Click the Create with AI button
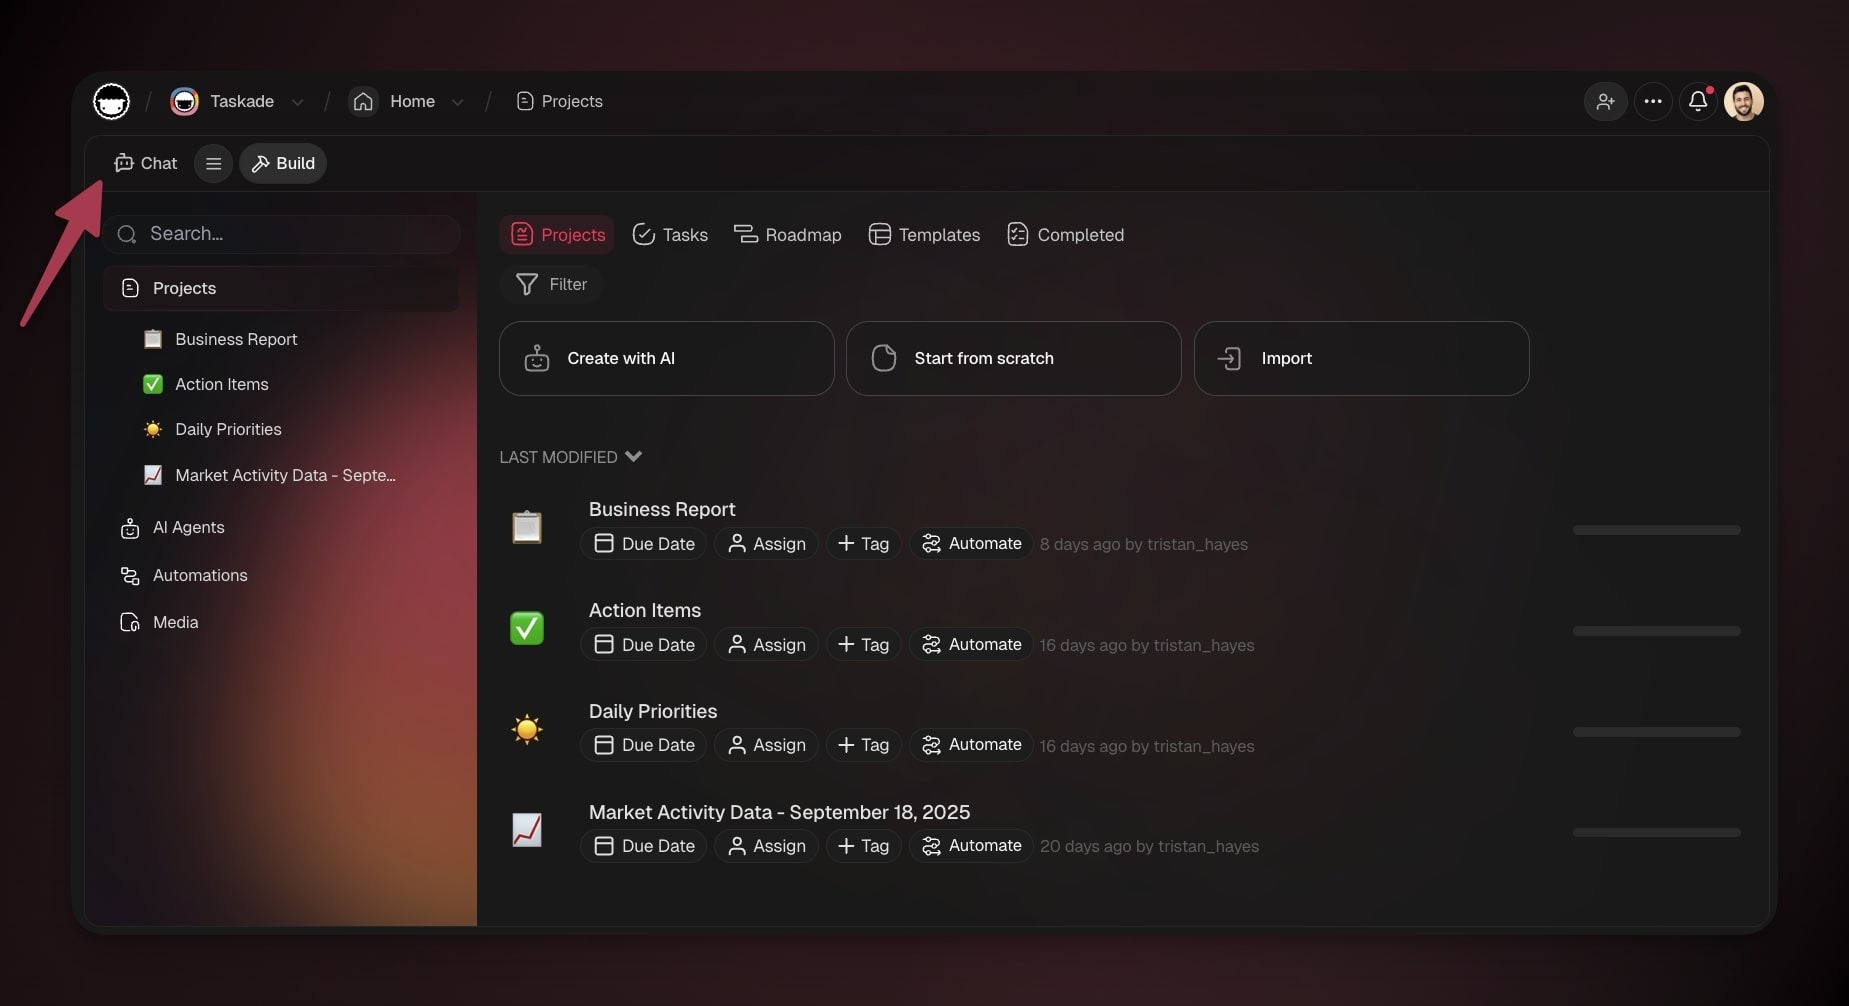 [666, 358]
